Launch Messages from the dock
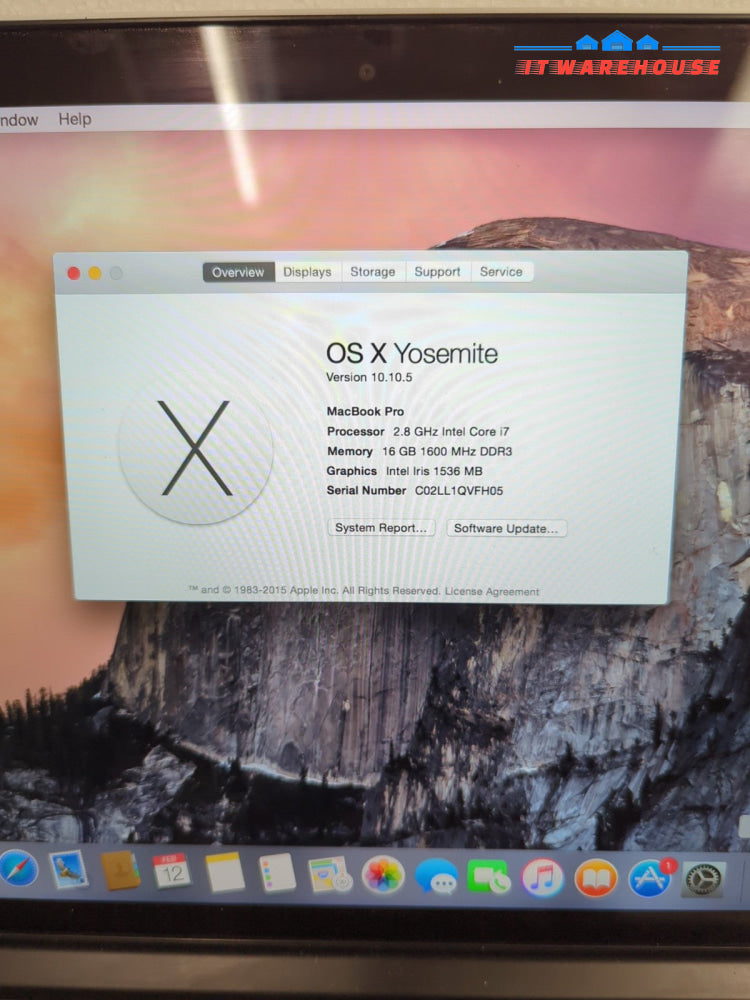 click(x=436, y=877)
